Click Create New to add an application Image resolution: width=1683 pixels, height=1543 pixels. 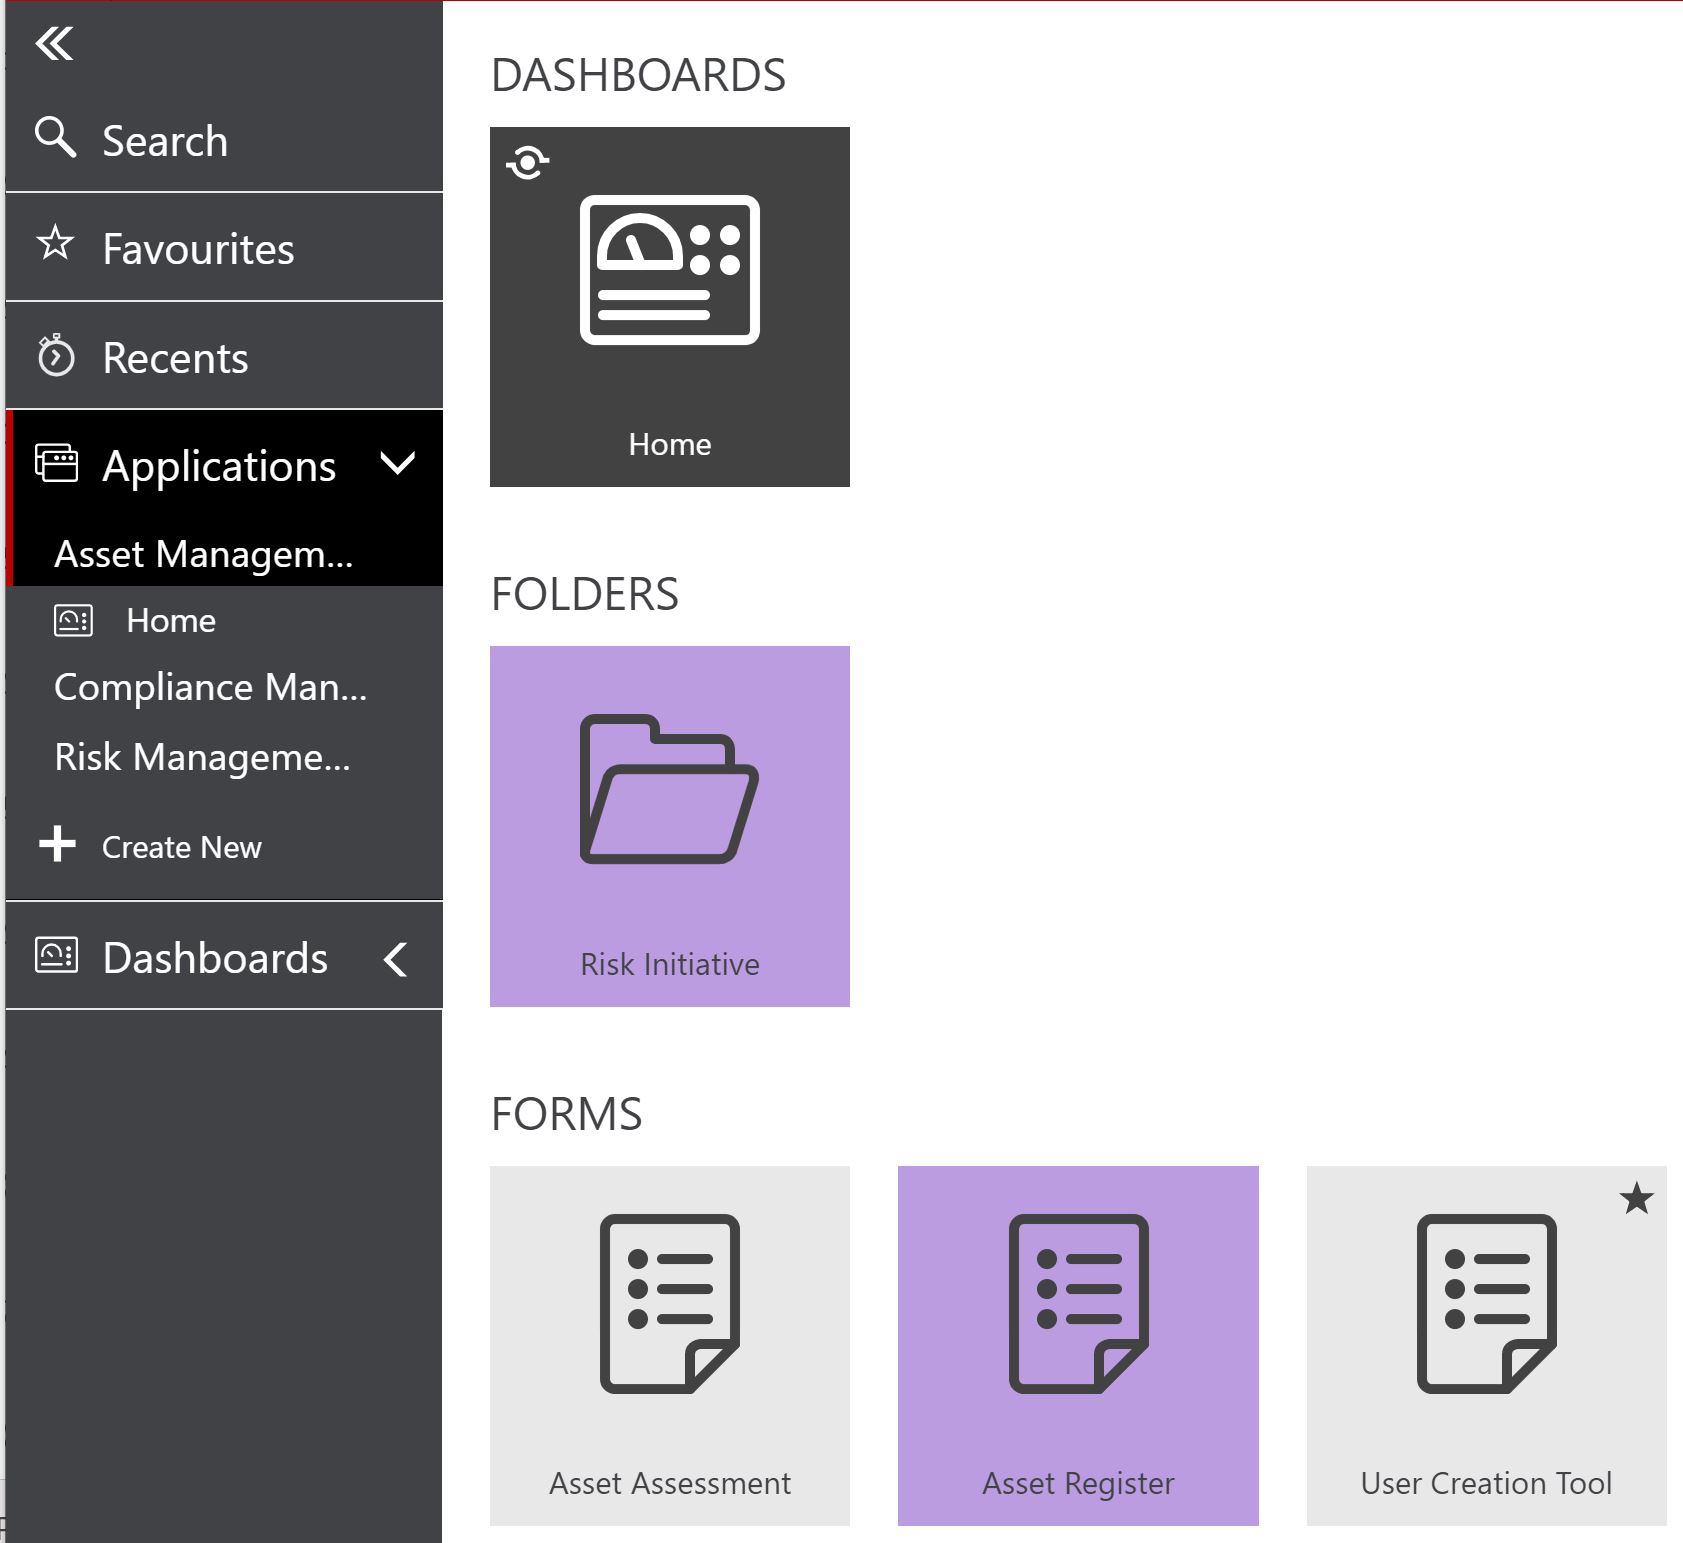pos(179,846)
